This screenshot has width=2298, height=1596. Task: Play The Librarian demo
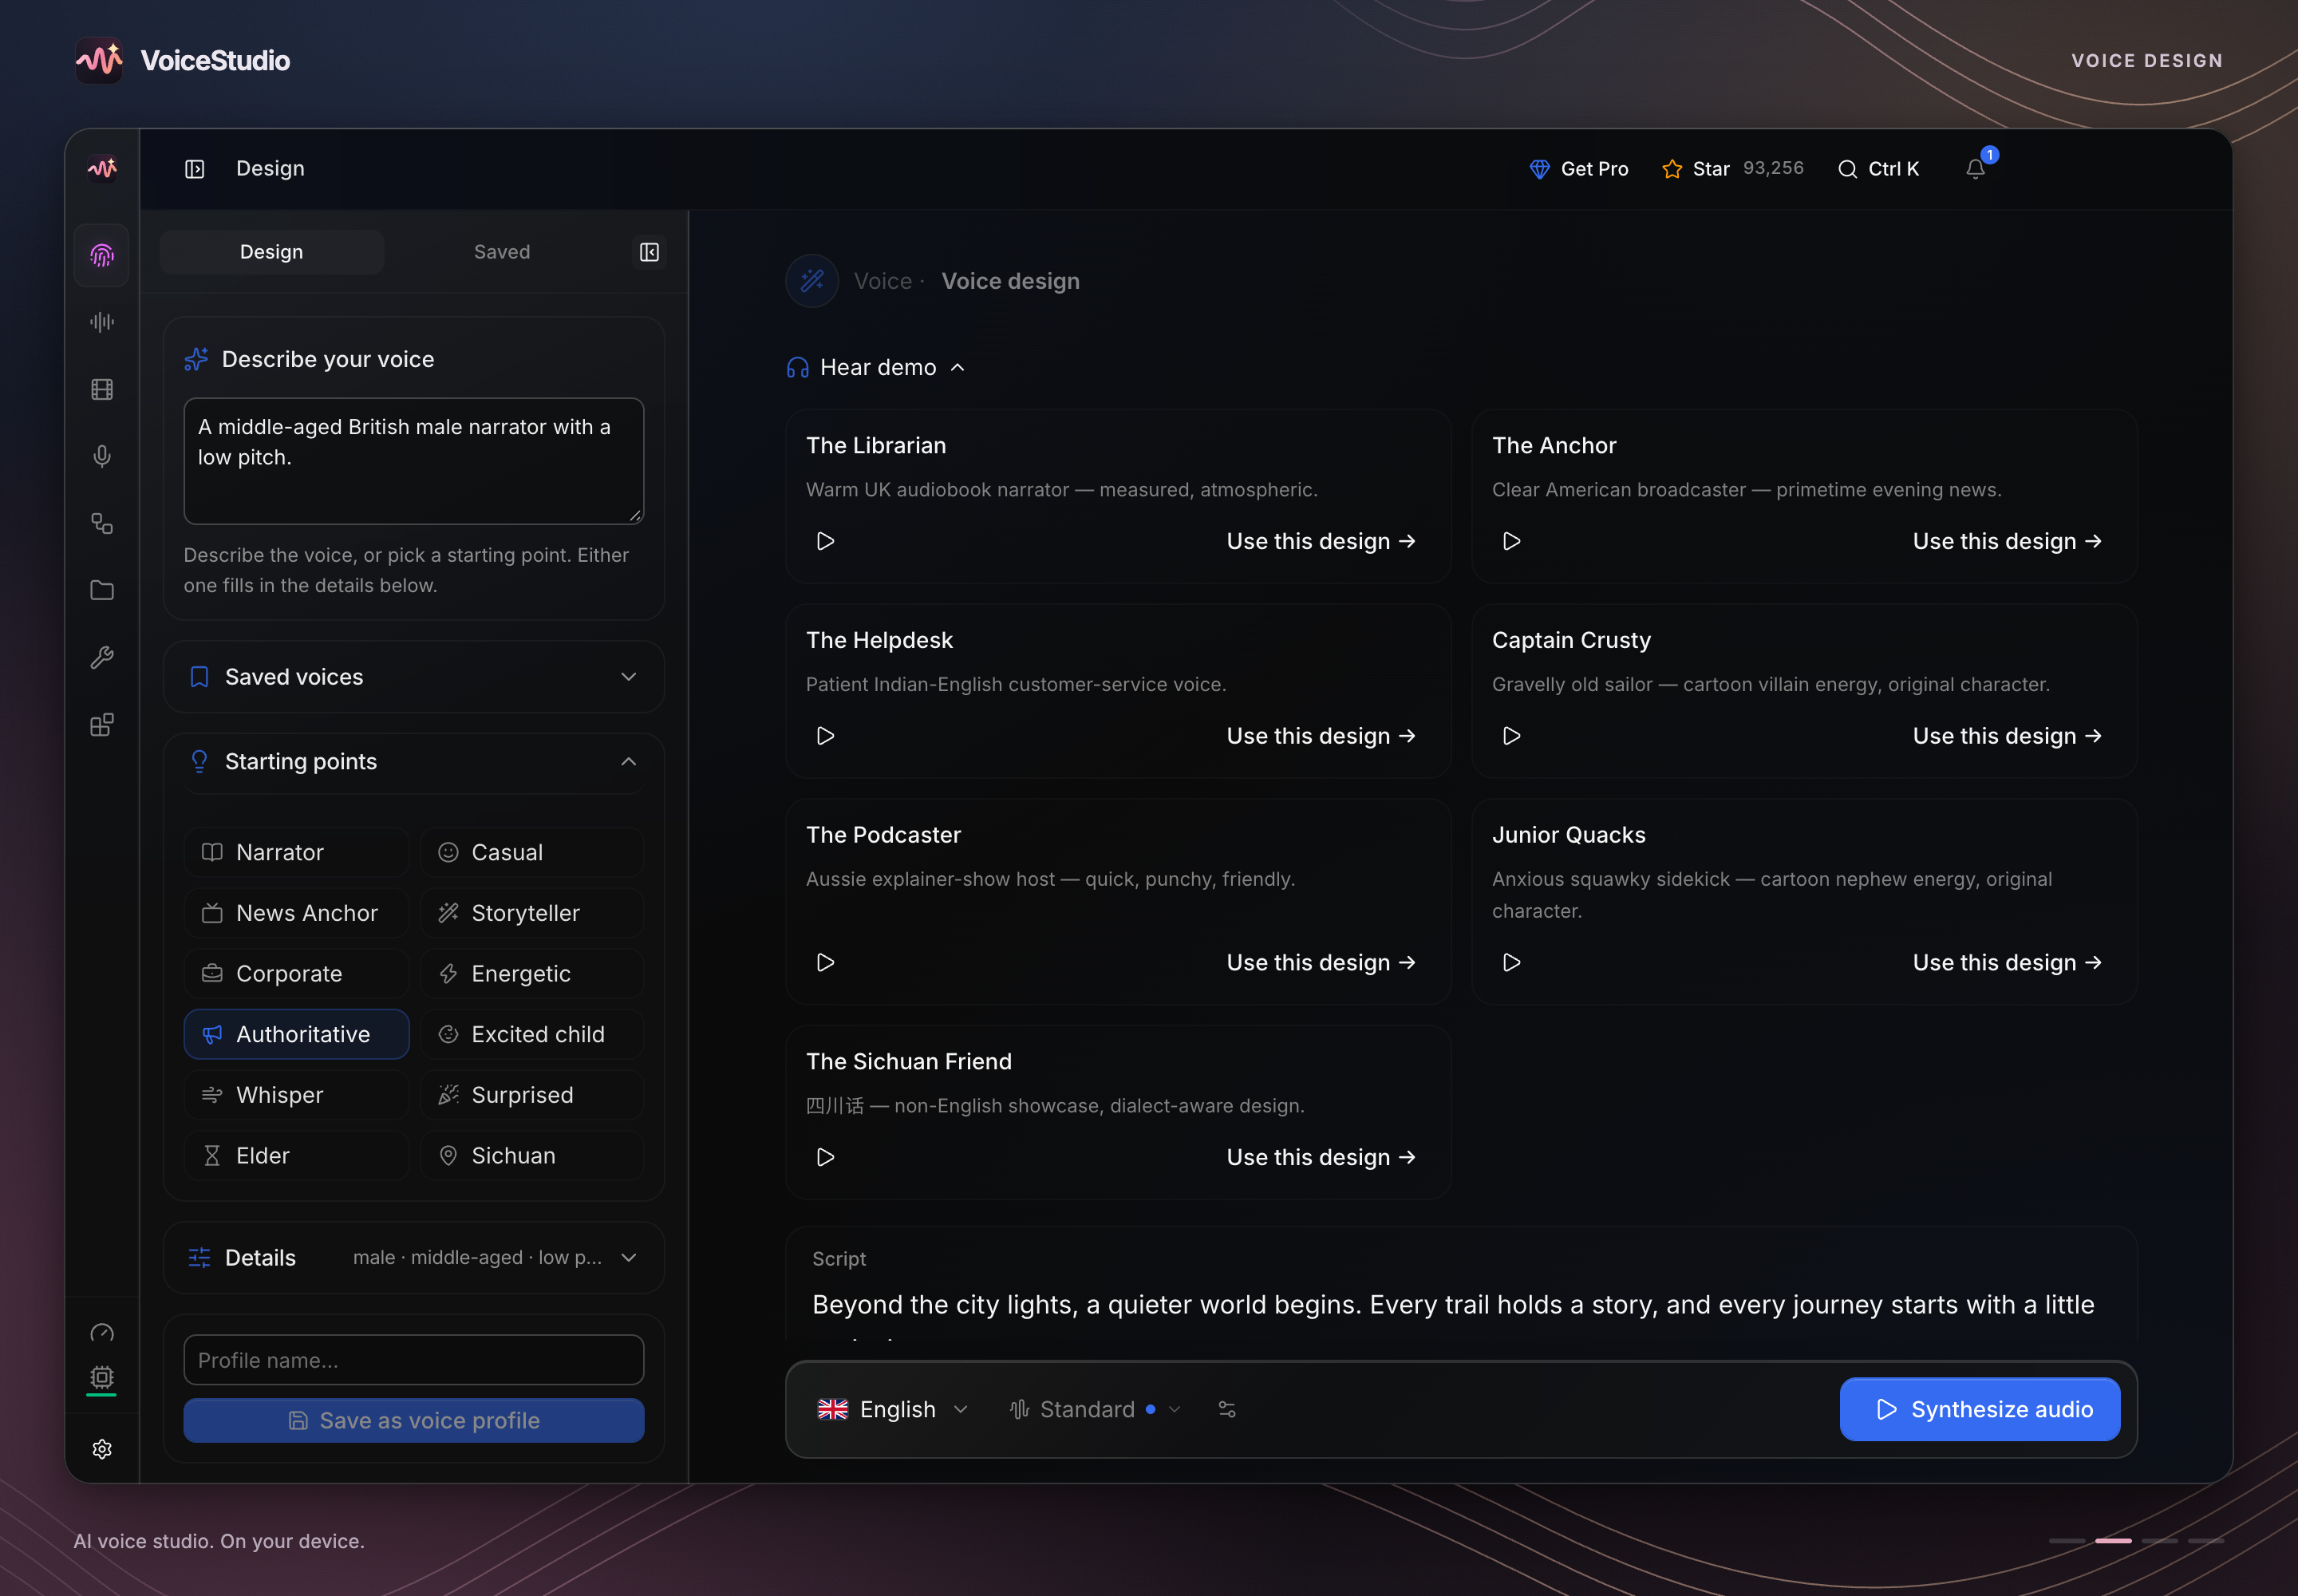[x=825, y=541]
